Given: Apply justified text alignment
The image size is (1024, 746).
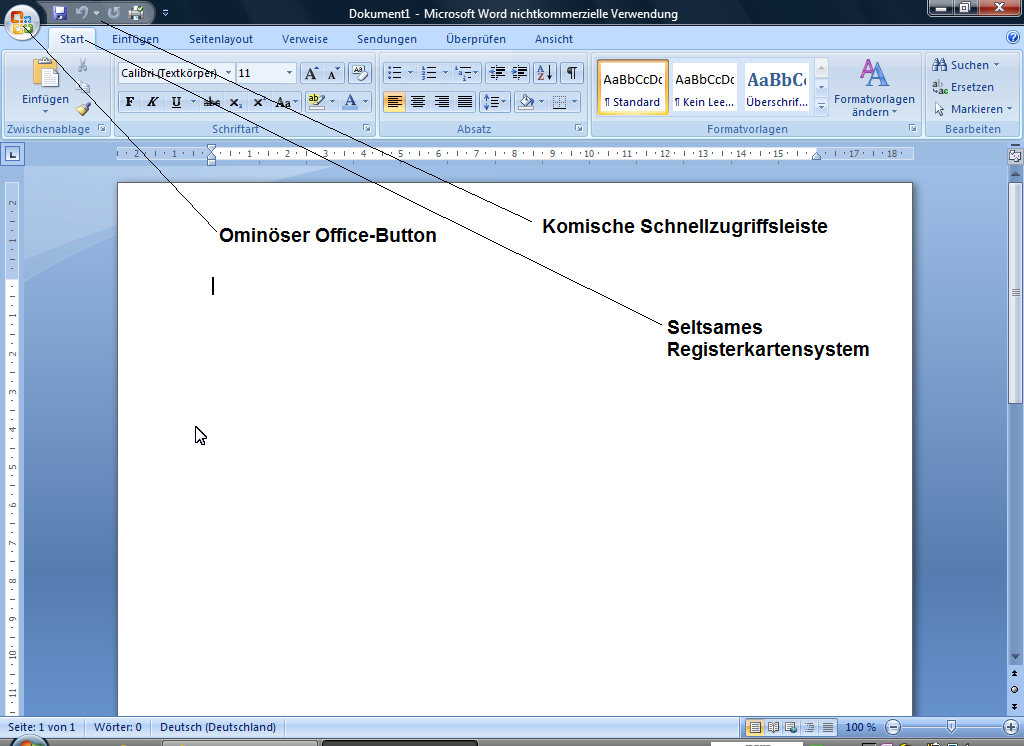Looking at the screenshot, I should [465, 102].
